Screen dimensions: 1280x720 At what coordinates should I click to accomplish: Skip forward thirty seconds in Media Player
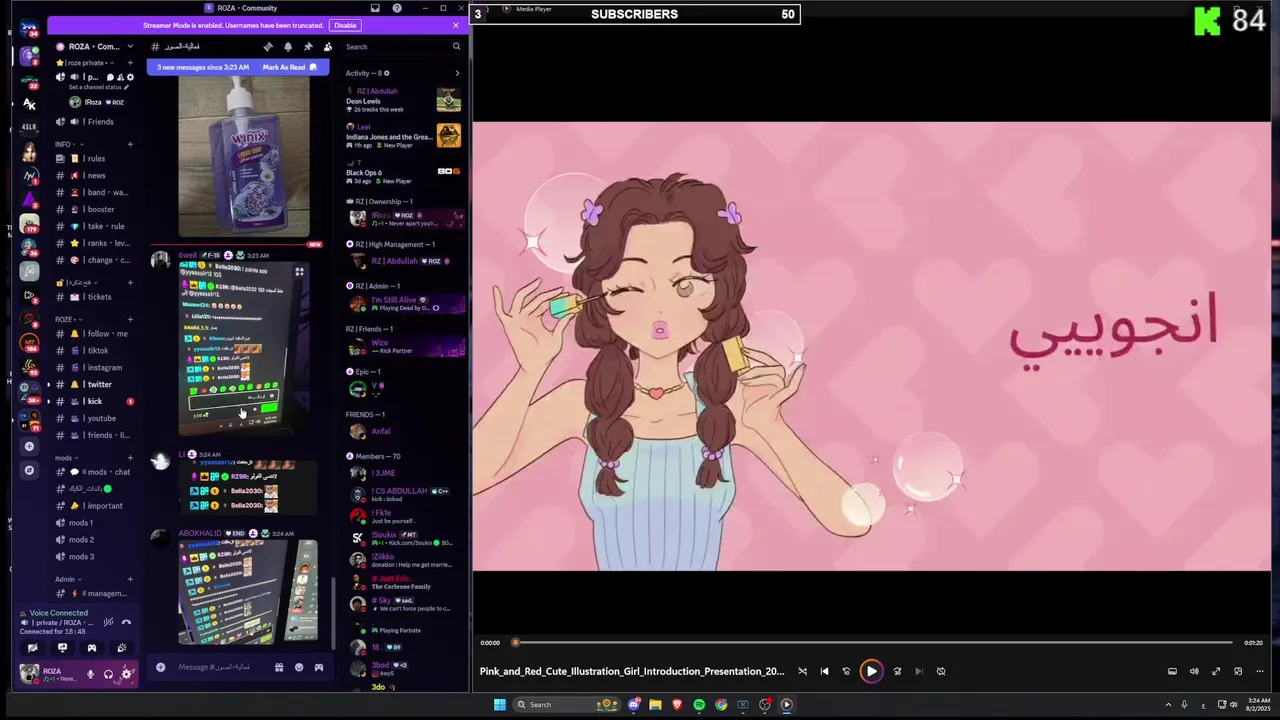point(897,671)
